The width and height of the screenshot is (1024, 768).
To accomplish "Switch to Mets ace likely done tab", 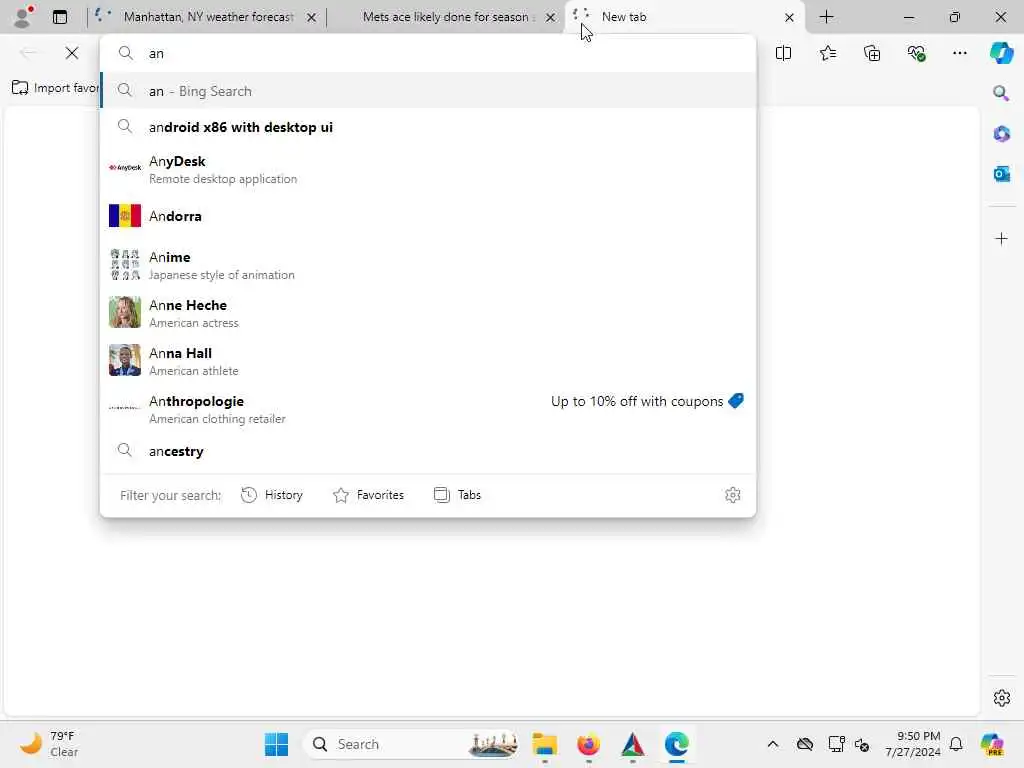I will pyautogui.click(x=446, y=17).
